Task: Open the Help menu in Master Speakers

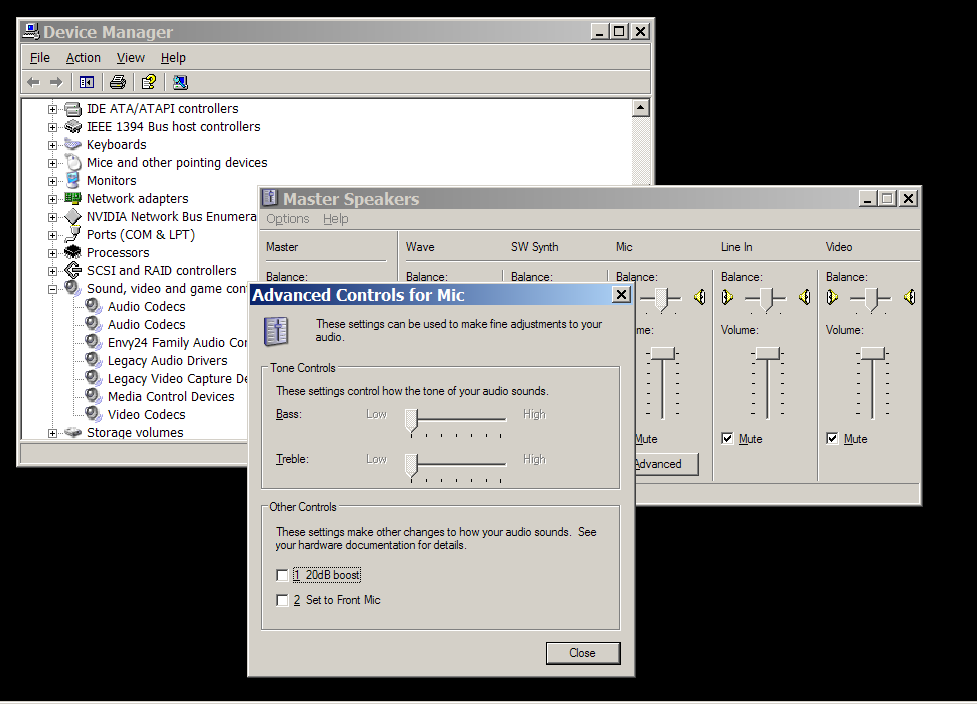Action: pos(336,219)
